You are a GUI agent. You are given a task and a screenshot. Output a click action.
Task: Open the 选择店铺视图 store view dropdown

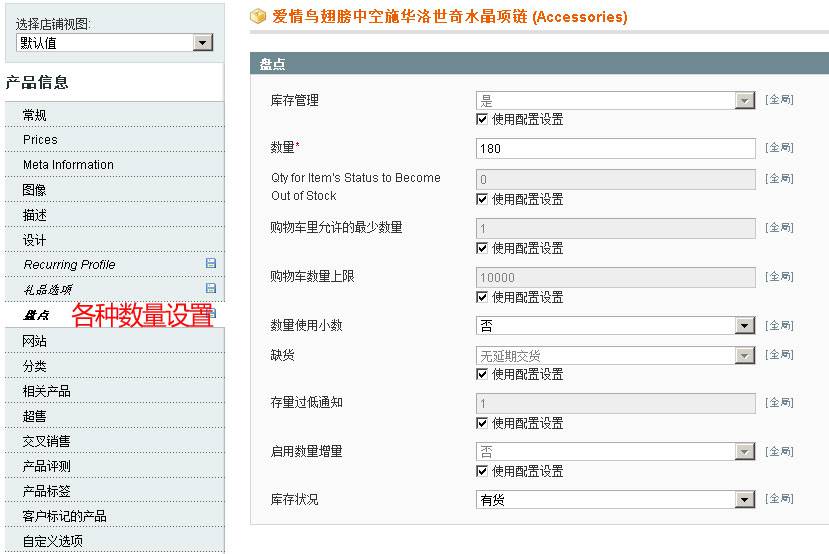tap(115, 43)
